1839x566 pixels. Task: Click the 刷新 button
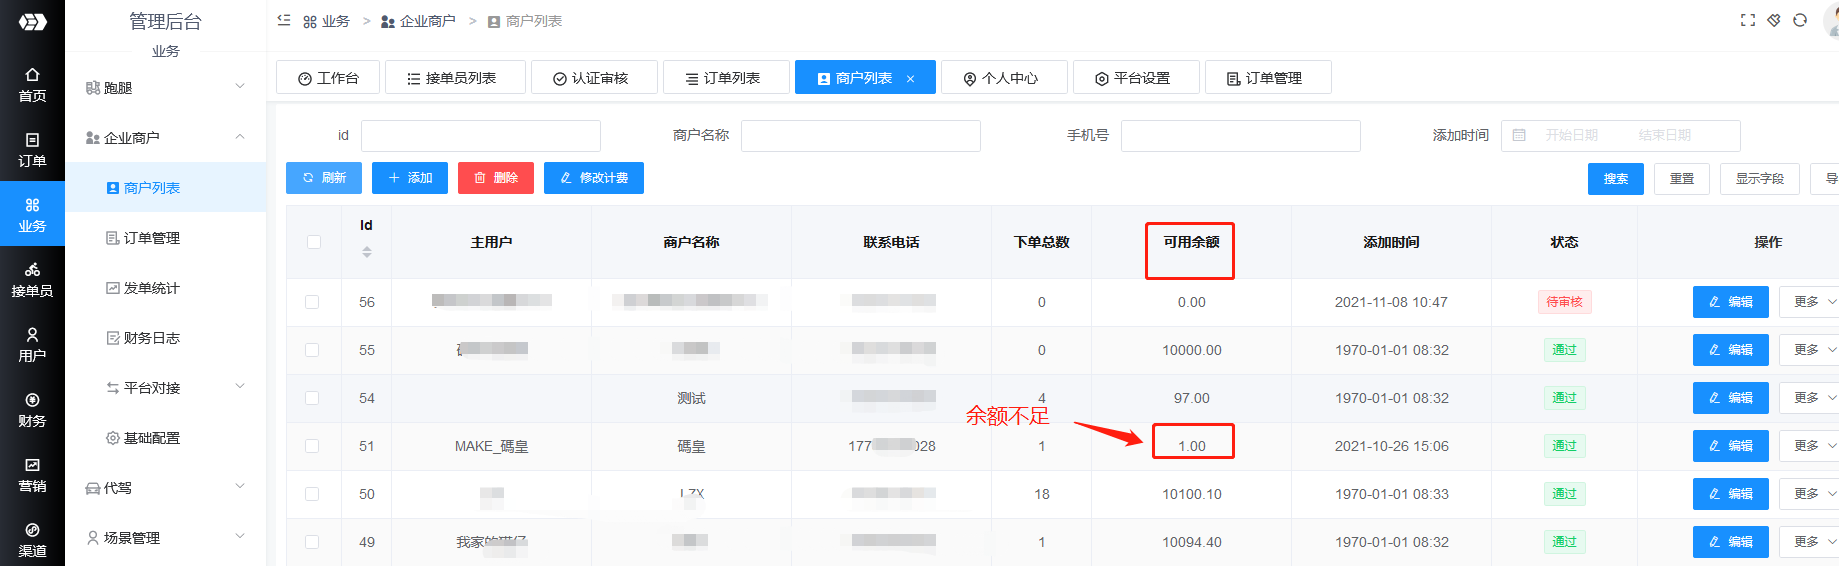(x=324, y=178)
